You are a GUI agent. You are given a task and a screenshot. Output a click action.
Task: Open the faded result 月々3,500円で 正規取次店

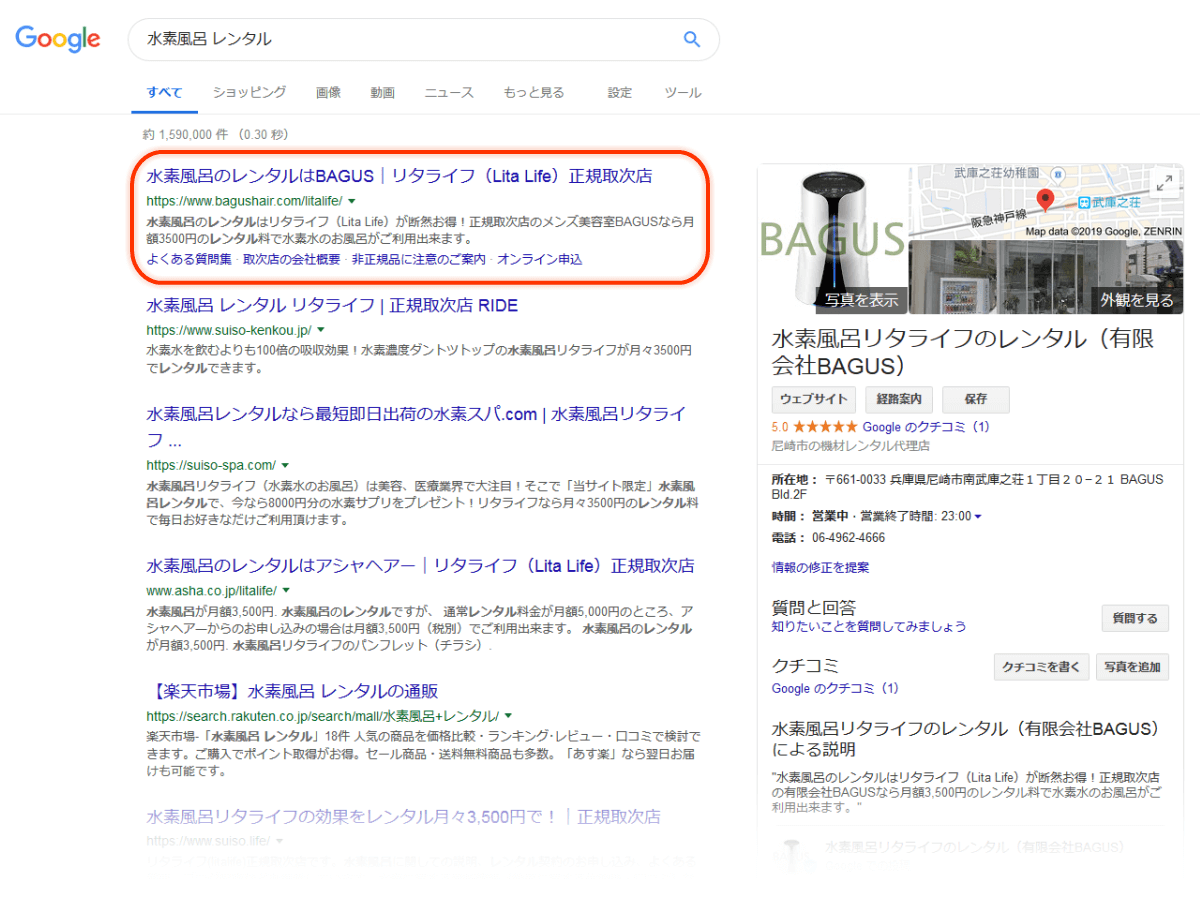tap(404, 816)
